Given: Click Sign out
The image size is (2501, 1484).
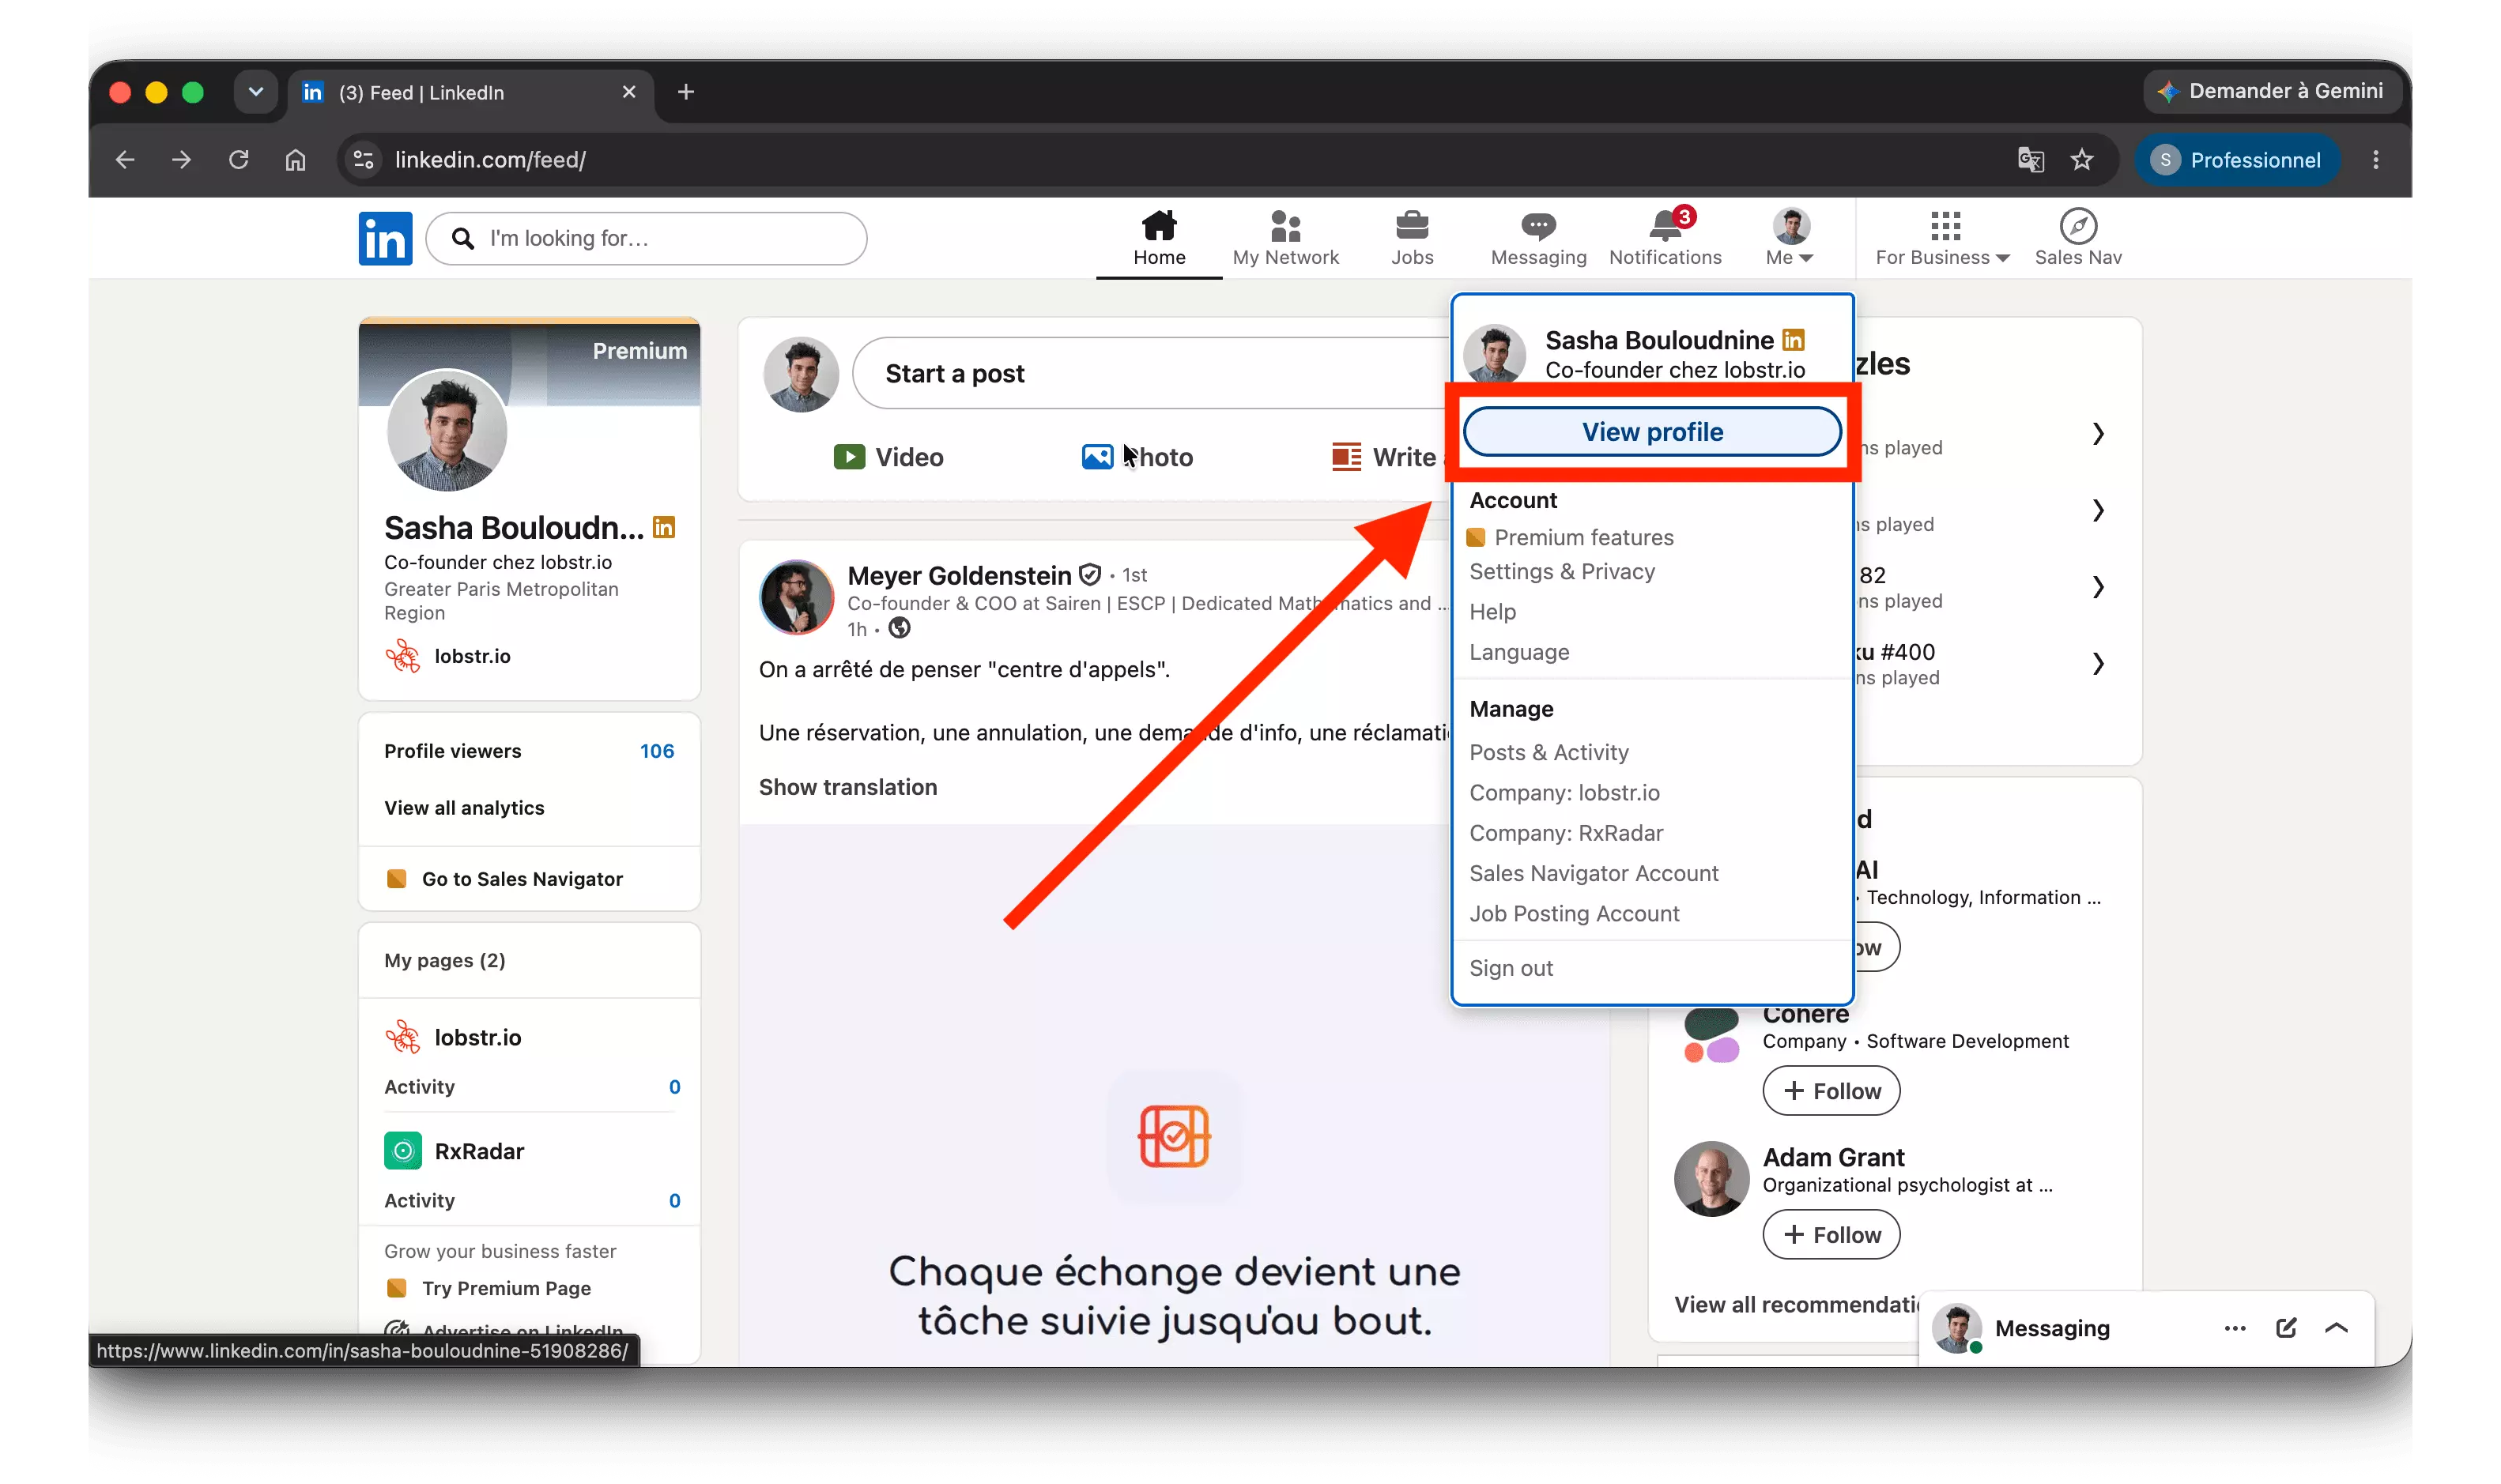Looking at the screenshot, I should pyautogui.click(x=1511, y=968).
